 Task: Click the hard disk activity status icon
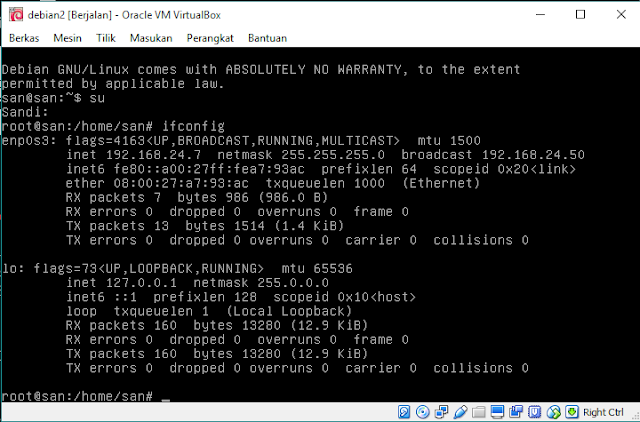[x=404, y=412]
